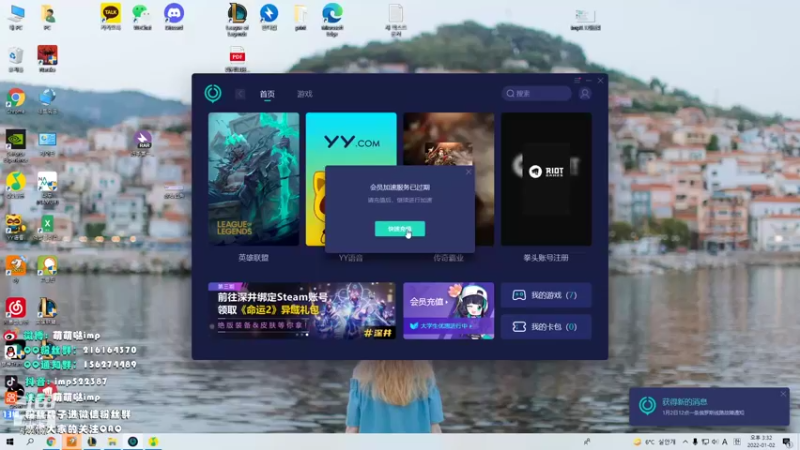Open Discord desktop shortcut
Viewport: 800px width, 450px height.
(174, 16)
